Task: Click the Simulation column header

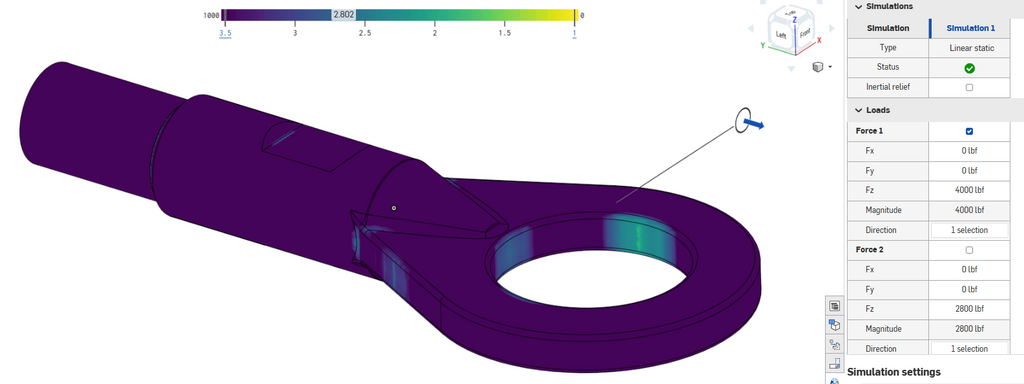Action: pyautogui.click(x=888, y=28)
